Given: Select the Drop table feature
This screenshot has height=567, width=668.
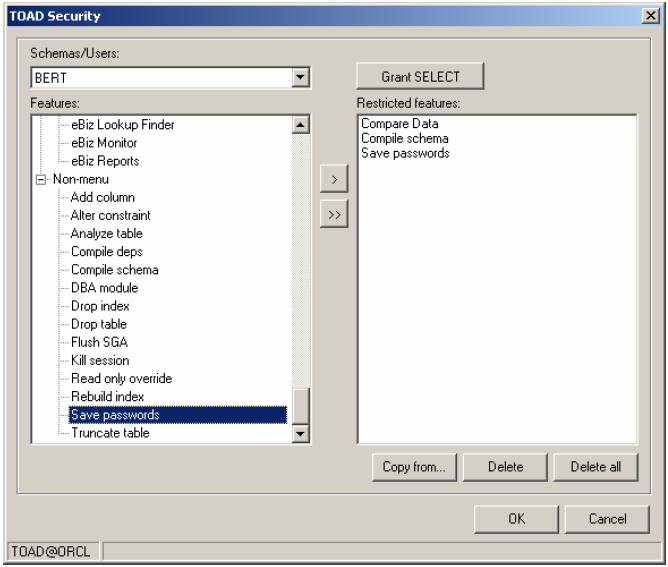Looking at the screenshot, I should [99, 324].
